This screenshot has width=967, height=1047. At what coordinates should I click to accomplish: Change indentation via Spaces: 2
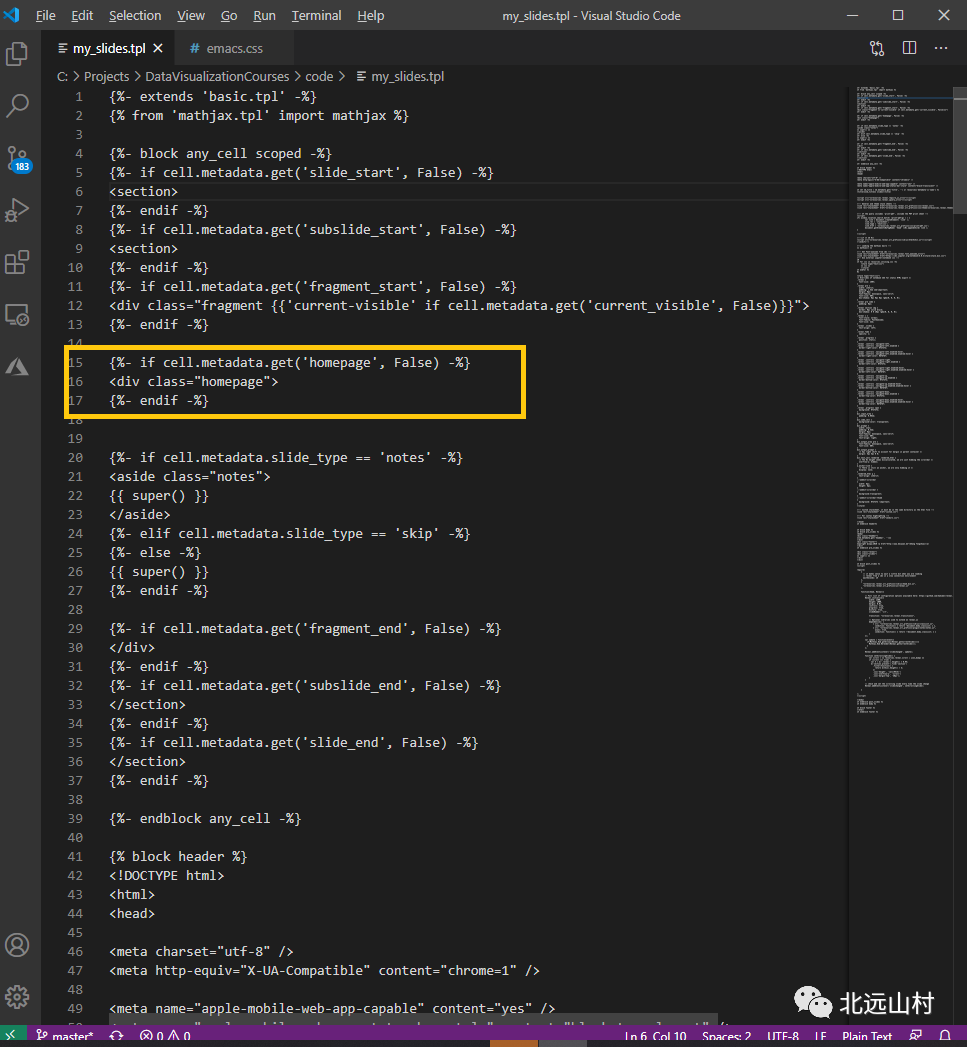click(x=727, y=1036)
